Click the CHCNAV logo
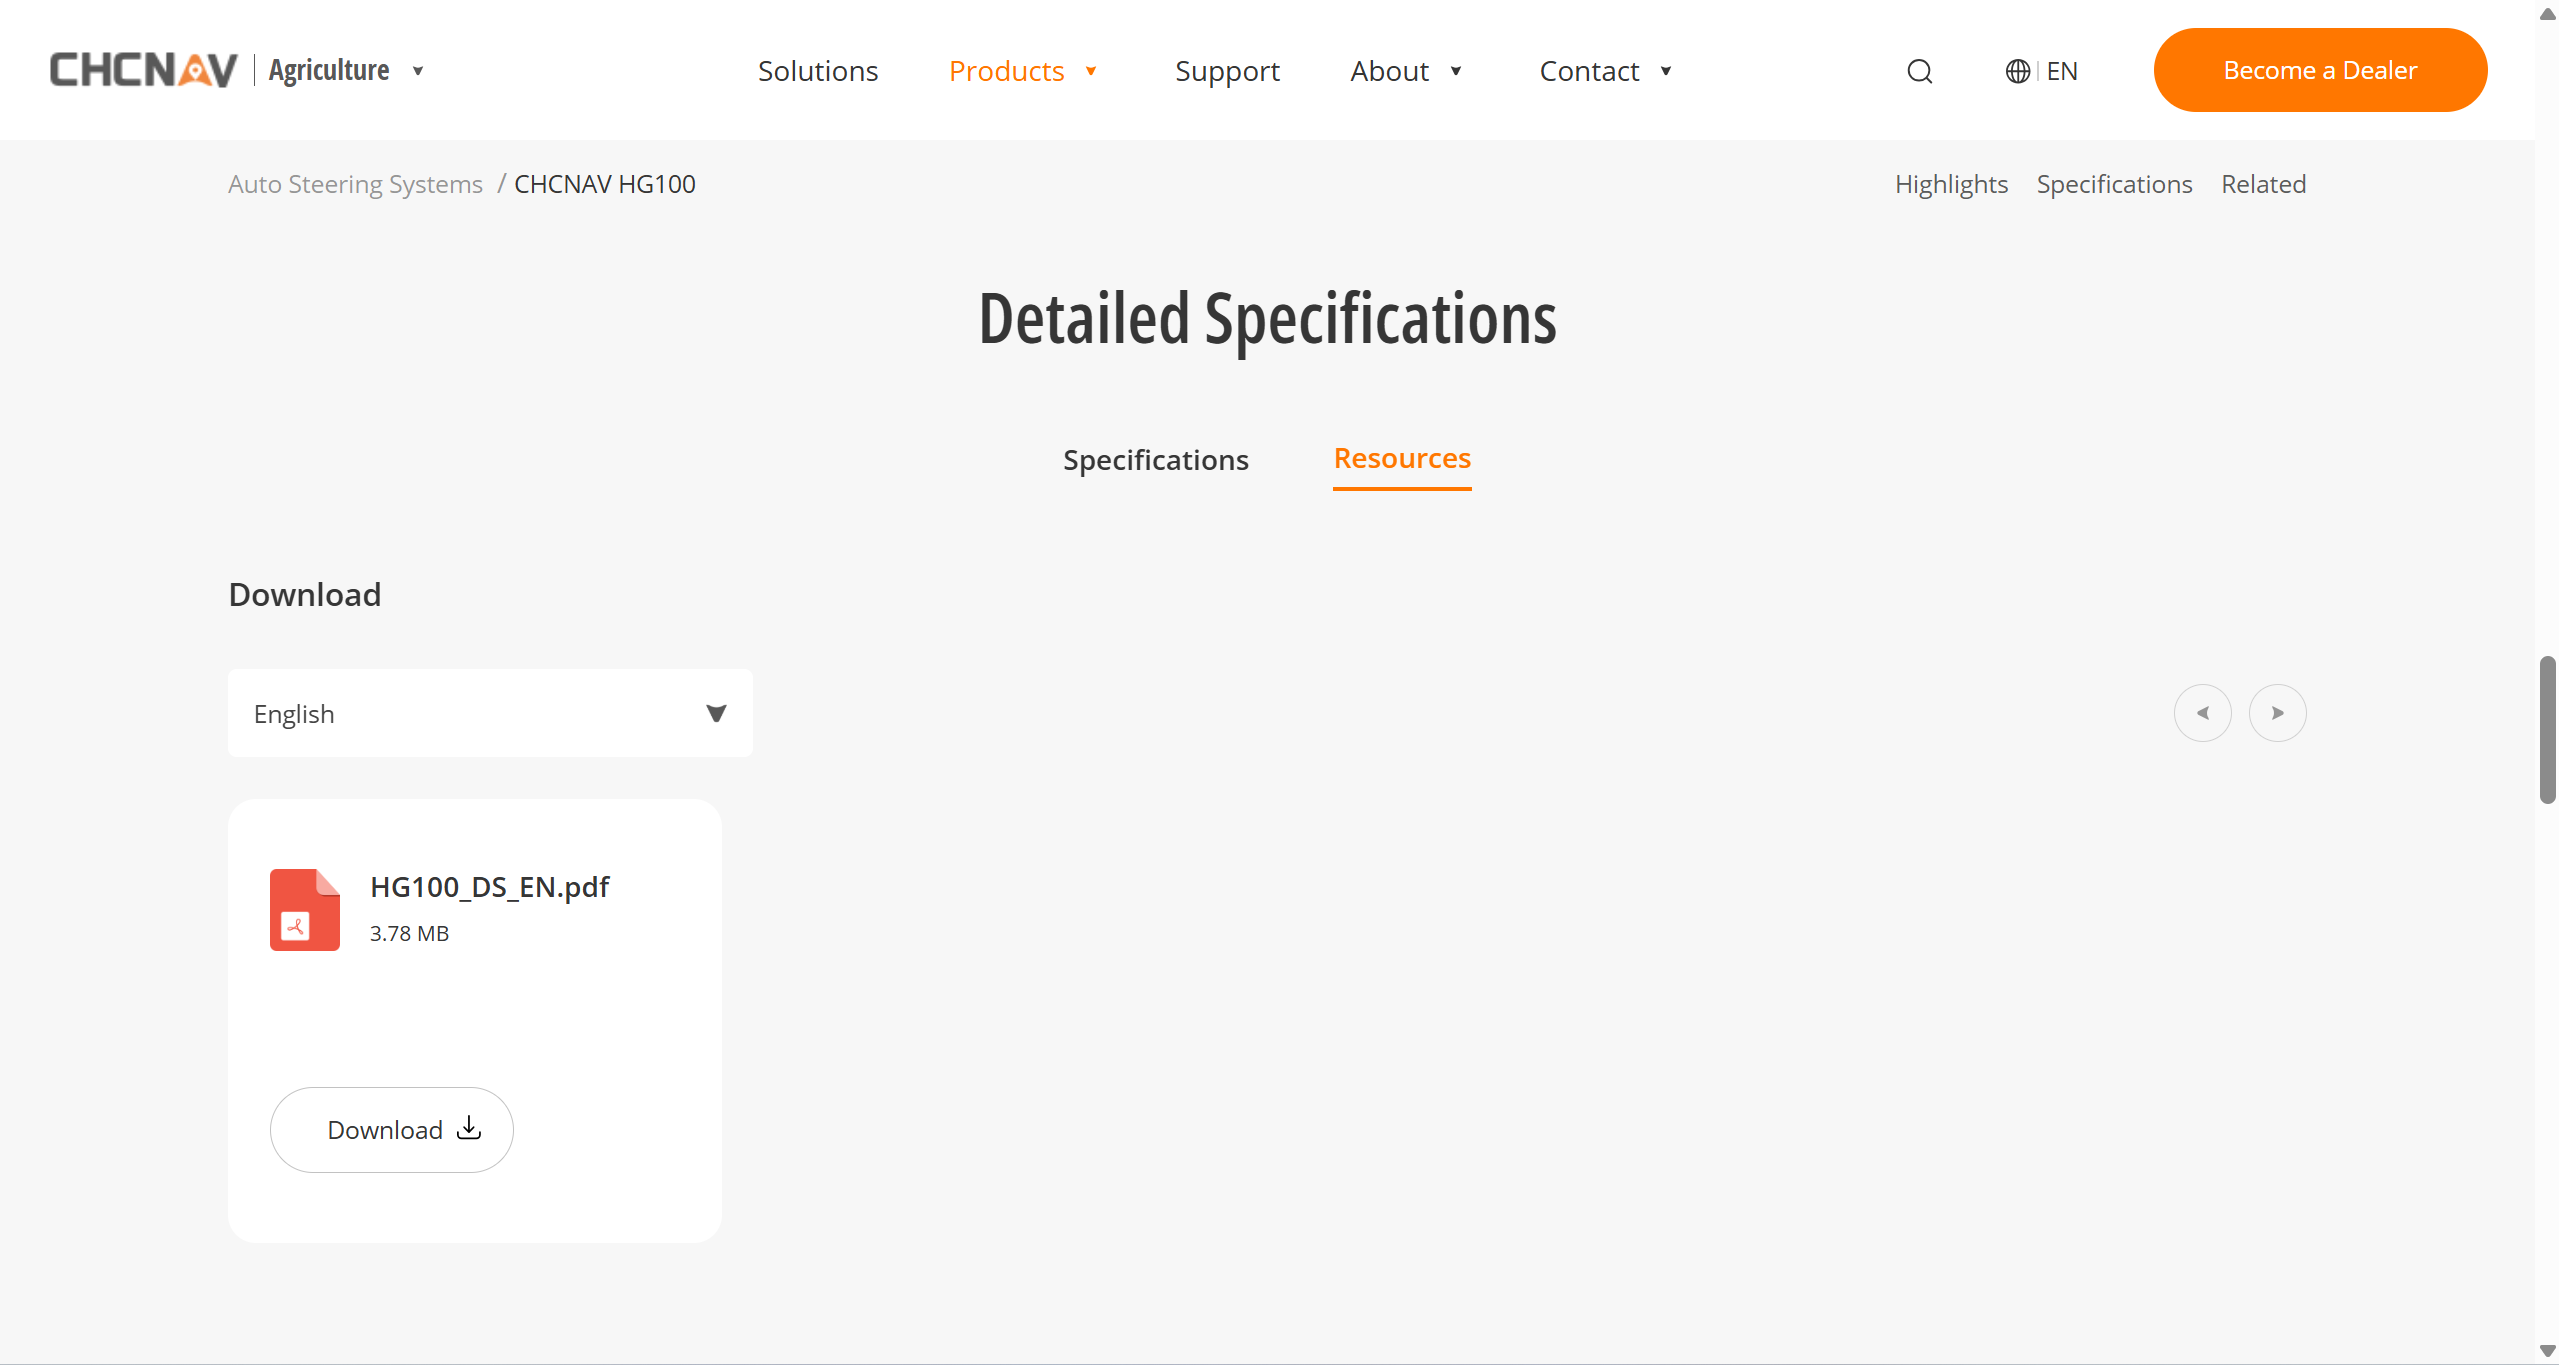This screenshot has height=1365, width=2559. [x=144, y=70]
